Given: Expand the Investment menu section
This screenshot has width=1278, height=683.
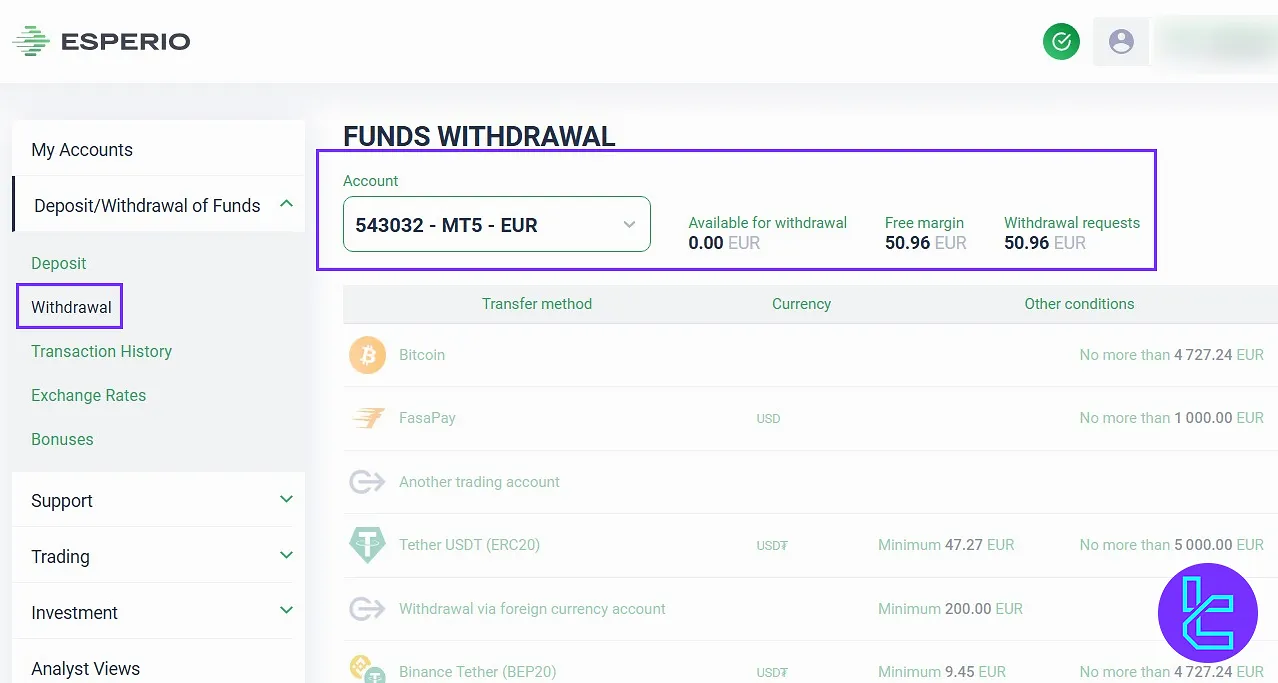Looking at the screenshot, I should click(x=287, y=611).
